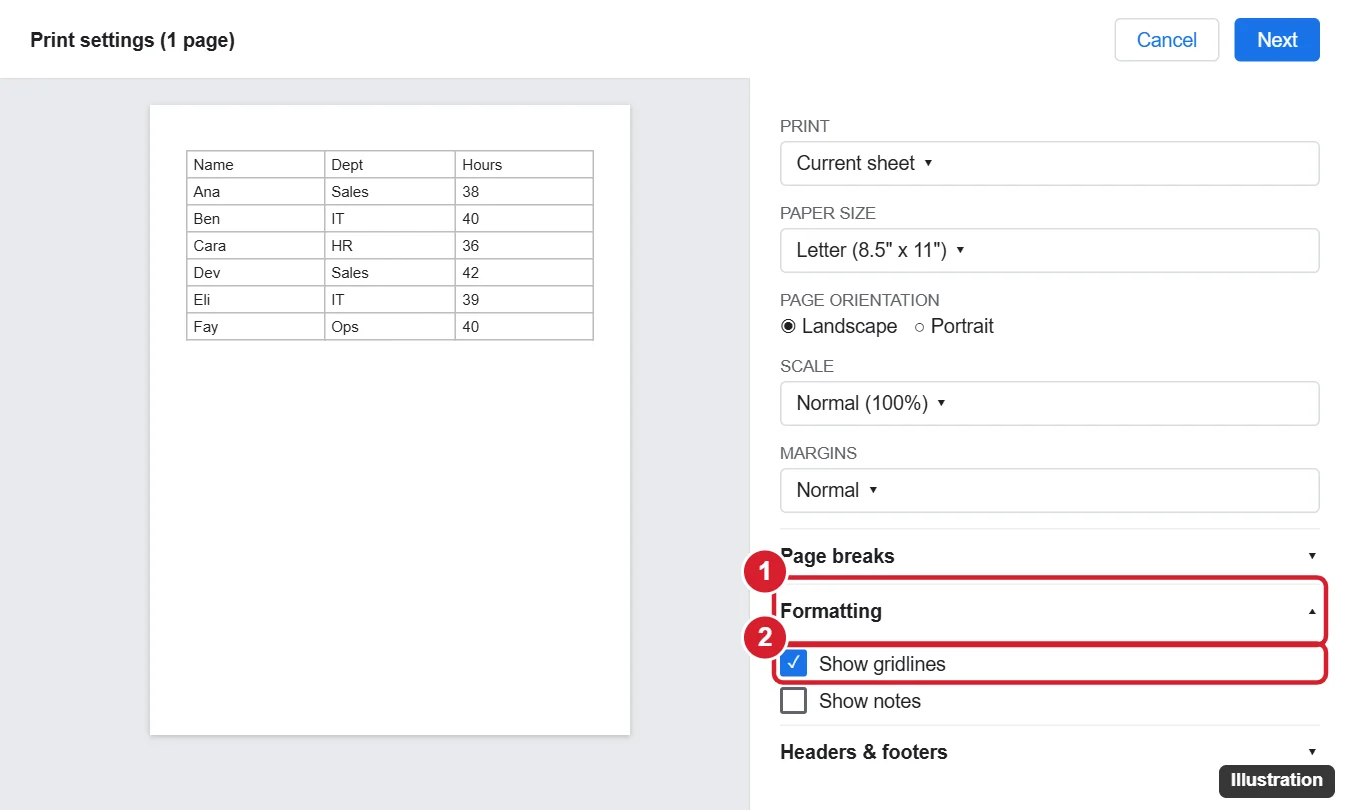Collapse the Formatting section
1350x810 pixels.
1049,611
